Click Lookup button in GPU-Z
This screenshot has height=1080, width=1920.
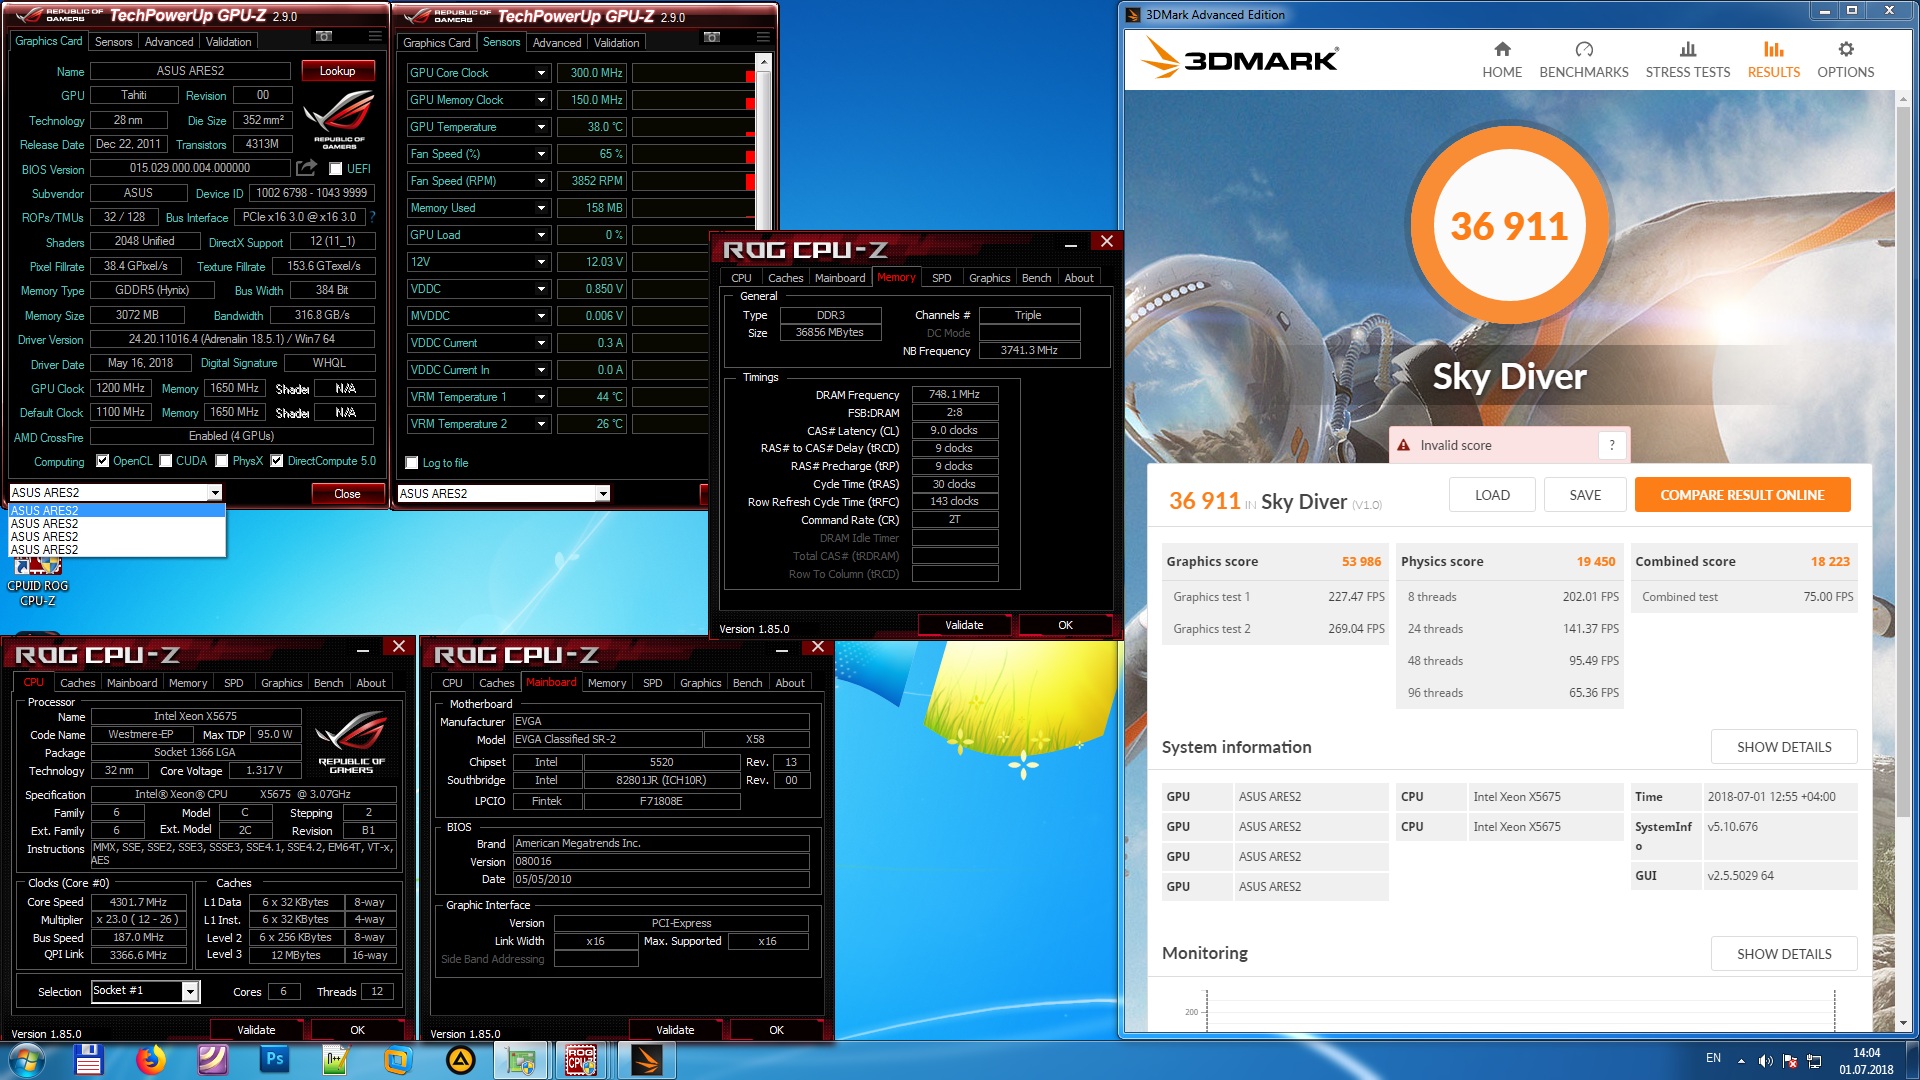338,71
